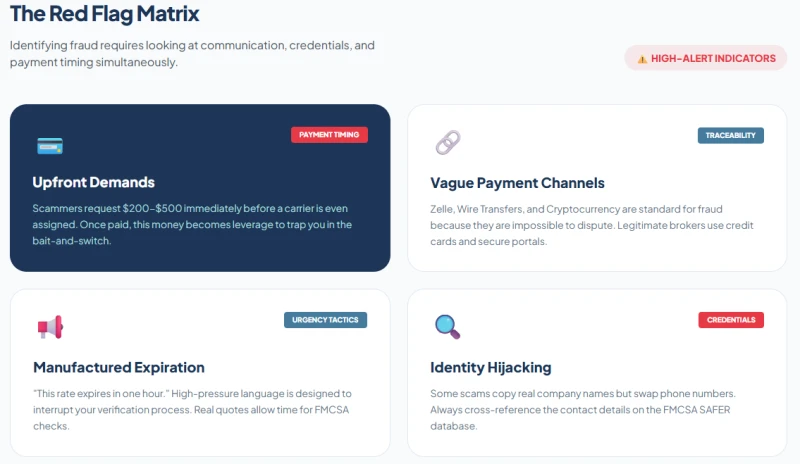The height and width of the screenshot is (464, 800).
Task: Select the Manufactured Expiration heading
Action: 119,367
